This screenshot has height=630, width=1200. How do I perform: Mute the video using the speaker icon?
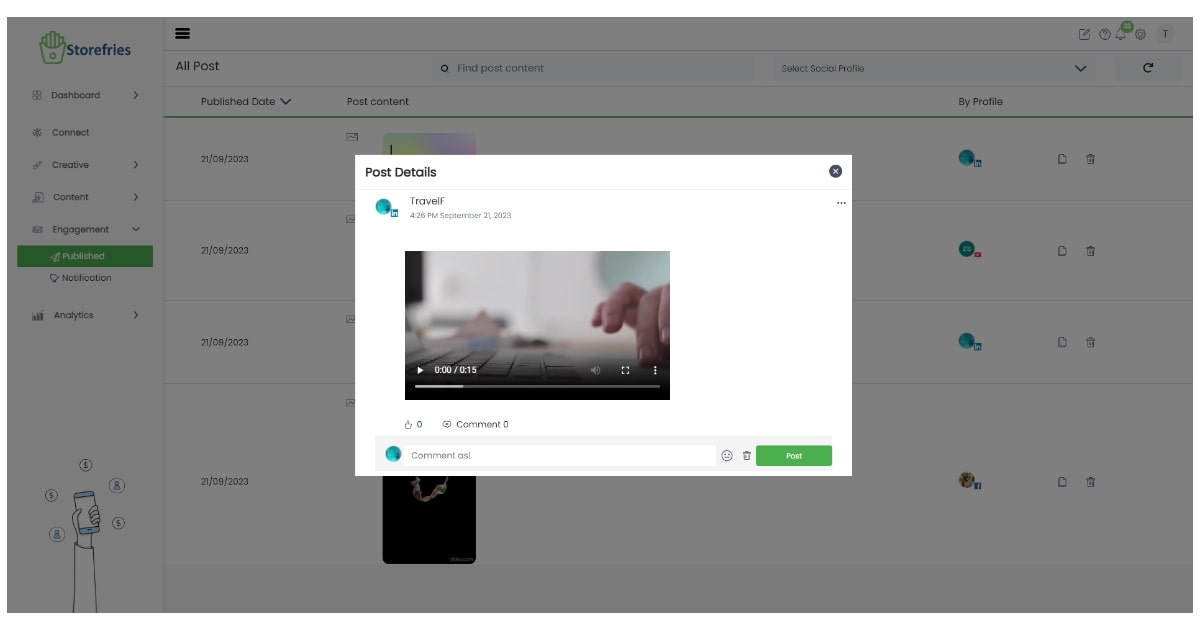[595, 370]
